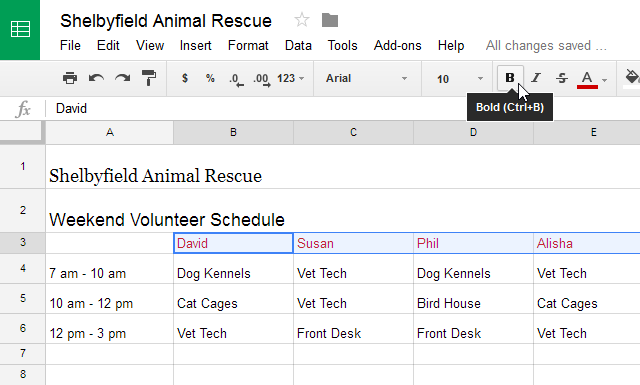640x385 pixels.
Task: Select the Paint format tool
Action: click(x=149, y=78)
